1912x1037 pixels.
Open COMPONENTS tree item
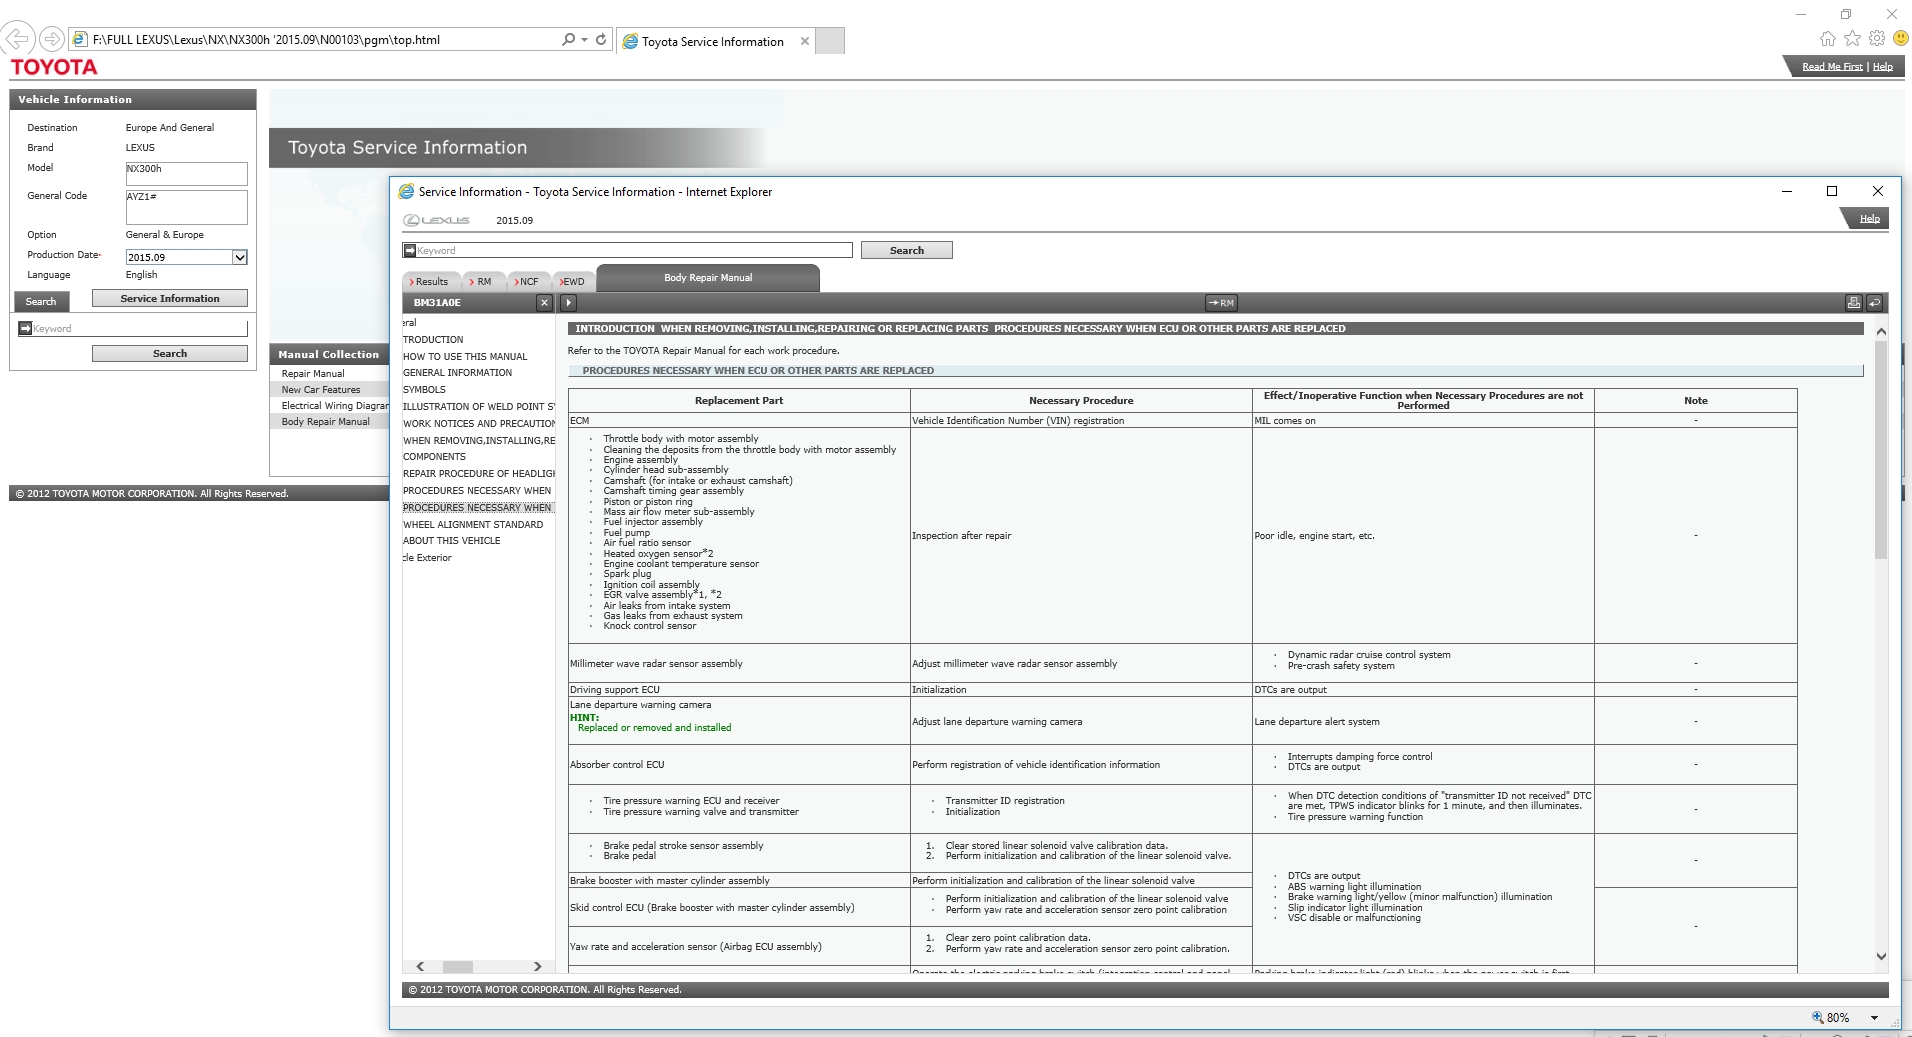[x=434, y=457]
